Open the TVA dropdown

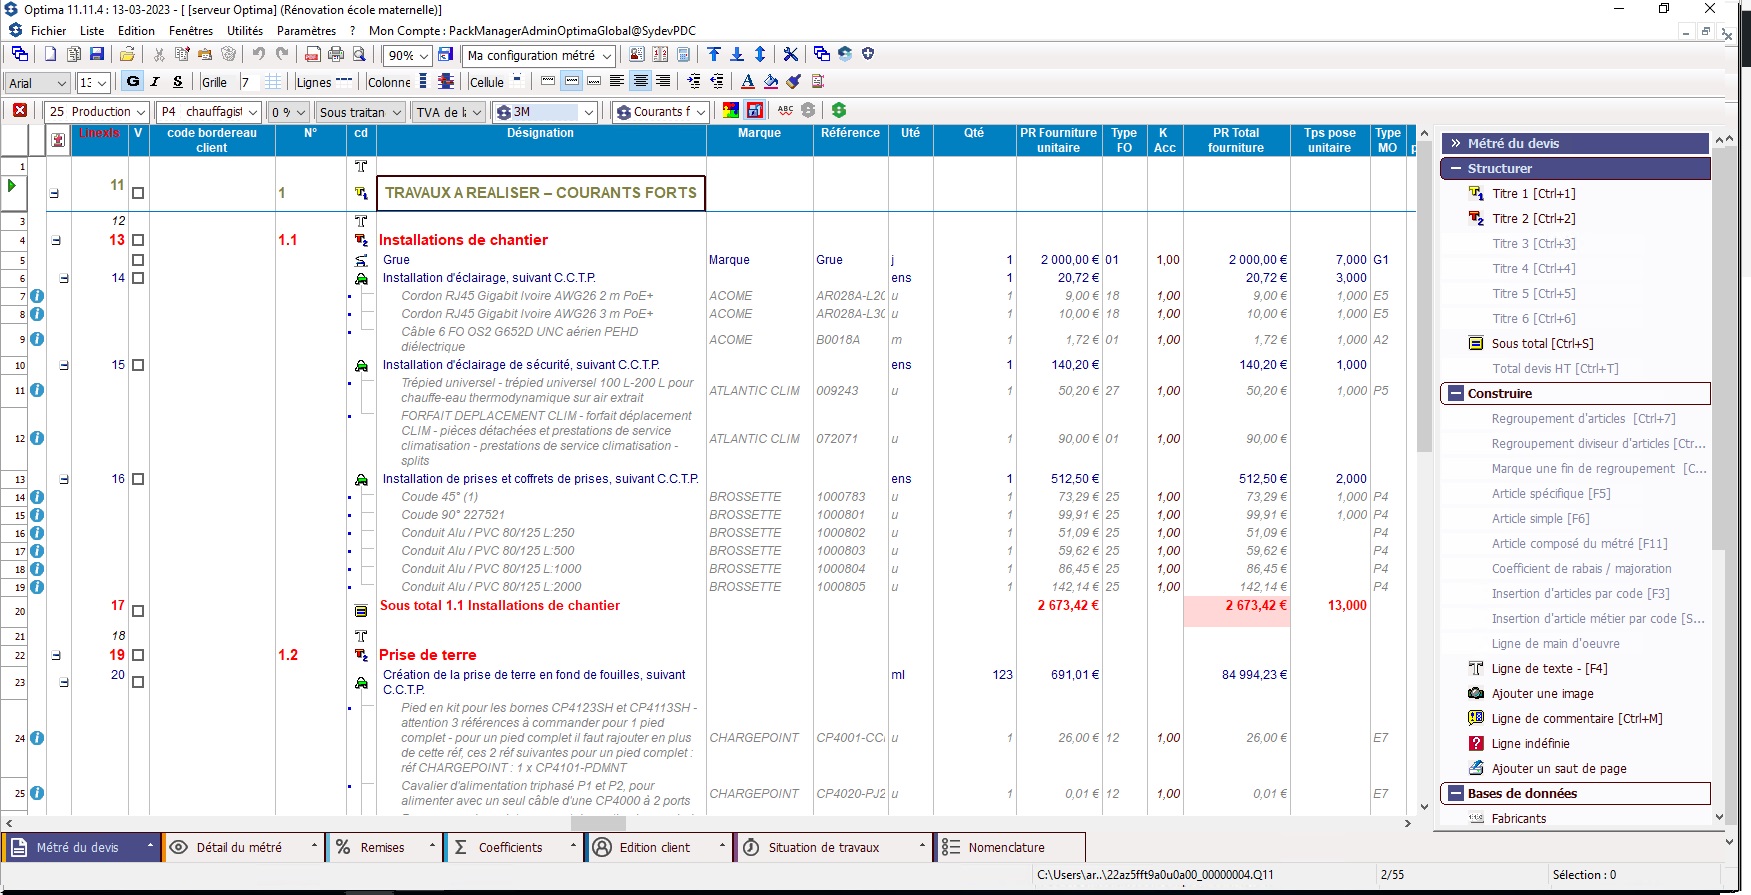[477, 112]
